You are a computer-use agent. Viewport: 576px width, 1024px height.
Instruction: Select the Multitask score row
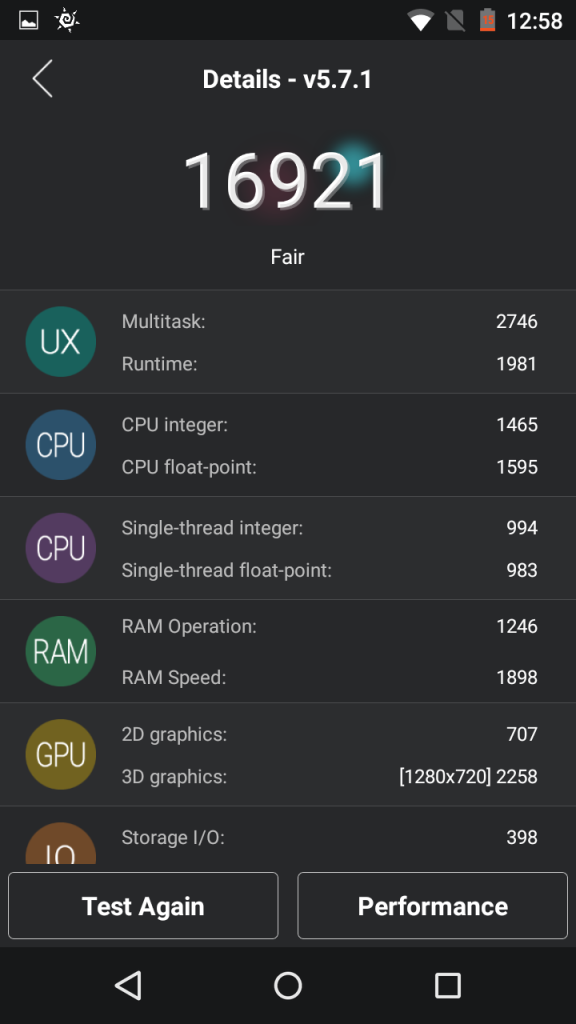[329, 321]
